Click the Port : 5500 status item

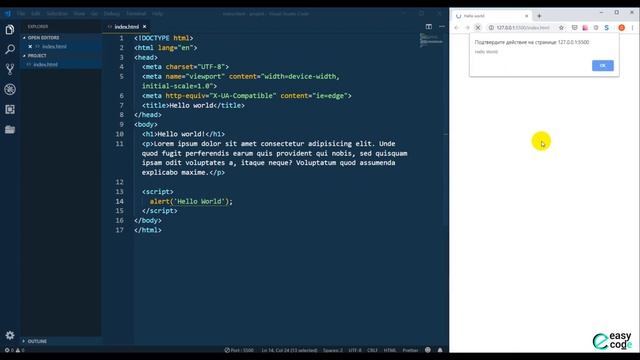click(239, 350)
